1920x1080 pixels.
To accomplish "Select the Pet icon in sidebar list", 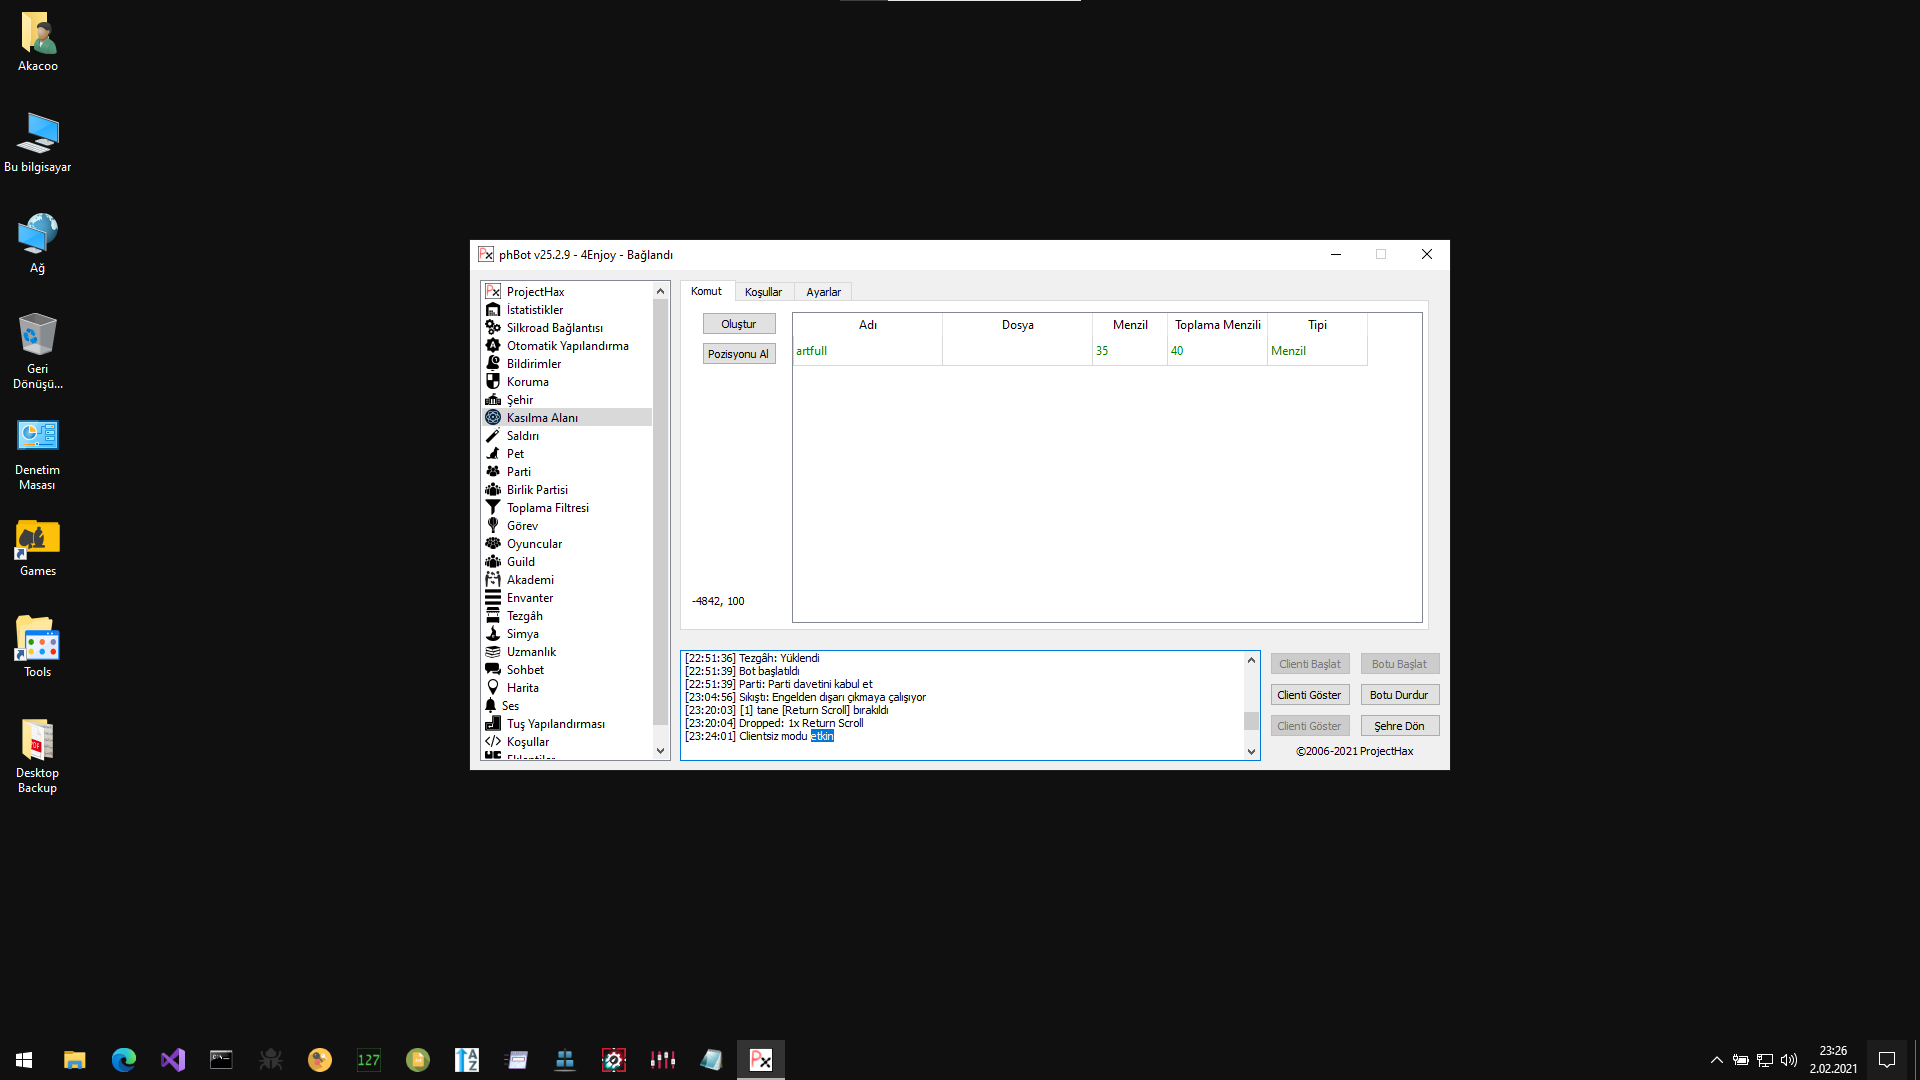I will [x=492, y=454].
